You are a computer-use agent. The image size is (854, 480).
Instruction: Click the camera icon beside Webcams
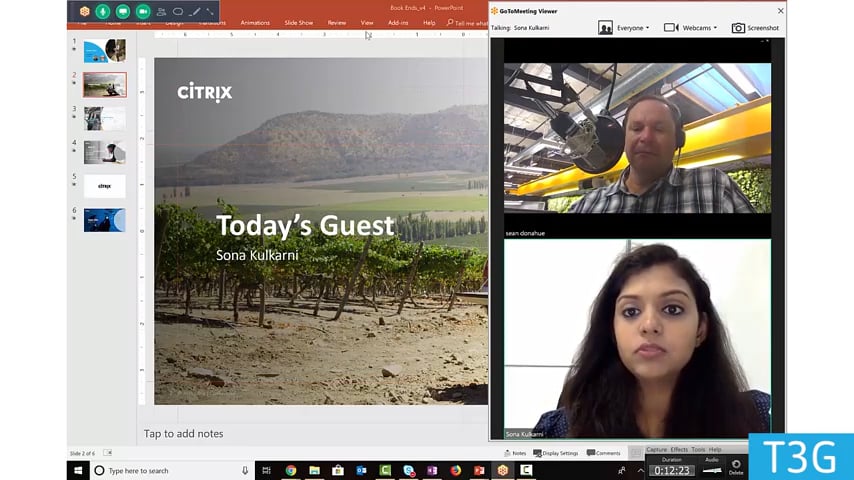(671, 27)
